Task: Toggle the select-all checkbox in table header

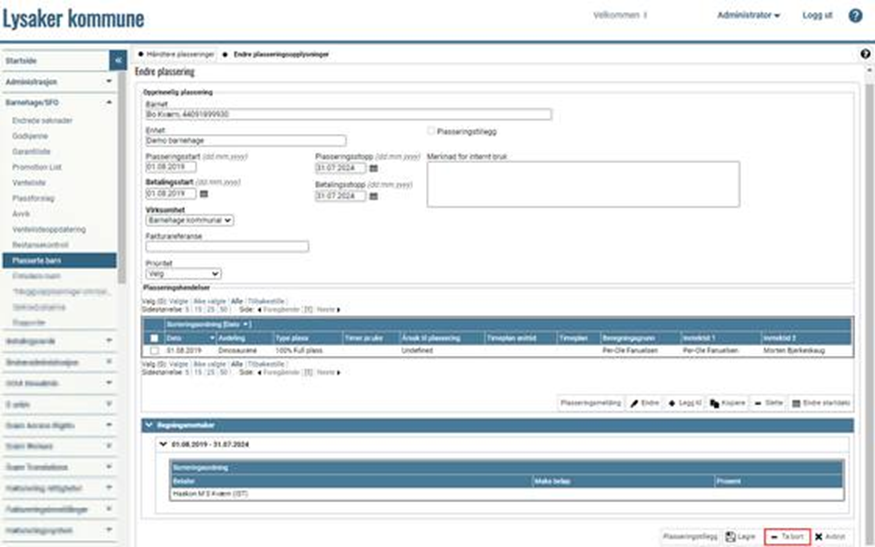Action: 154,338
